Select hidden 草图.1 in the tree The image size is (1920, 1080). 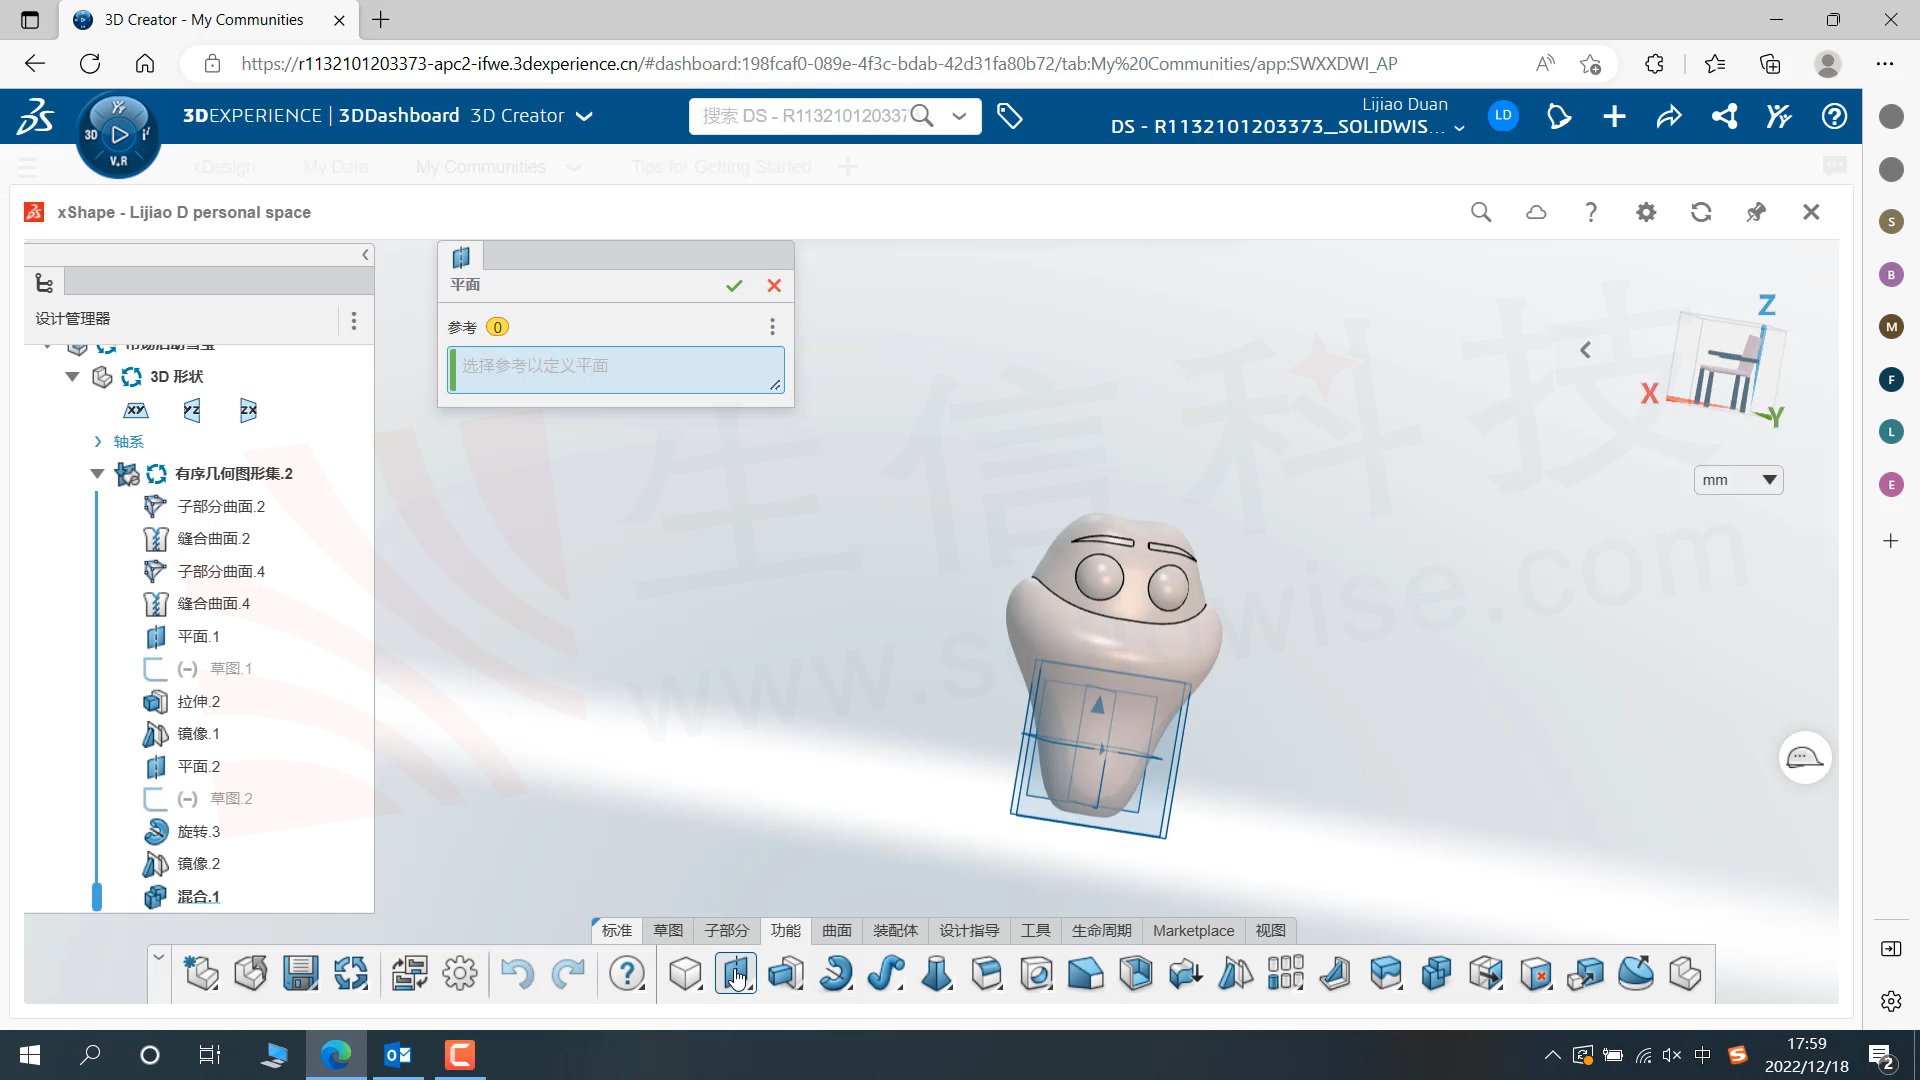231,669
